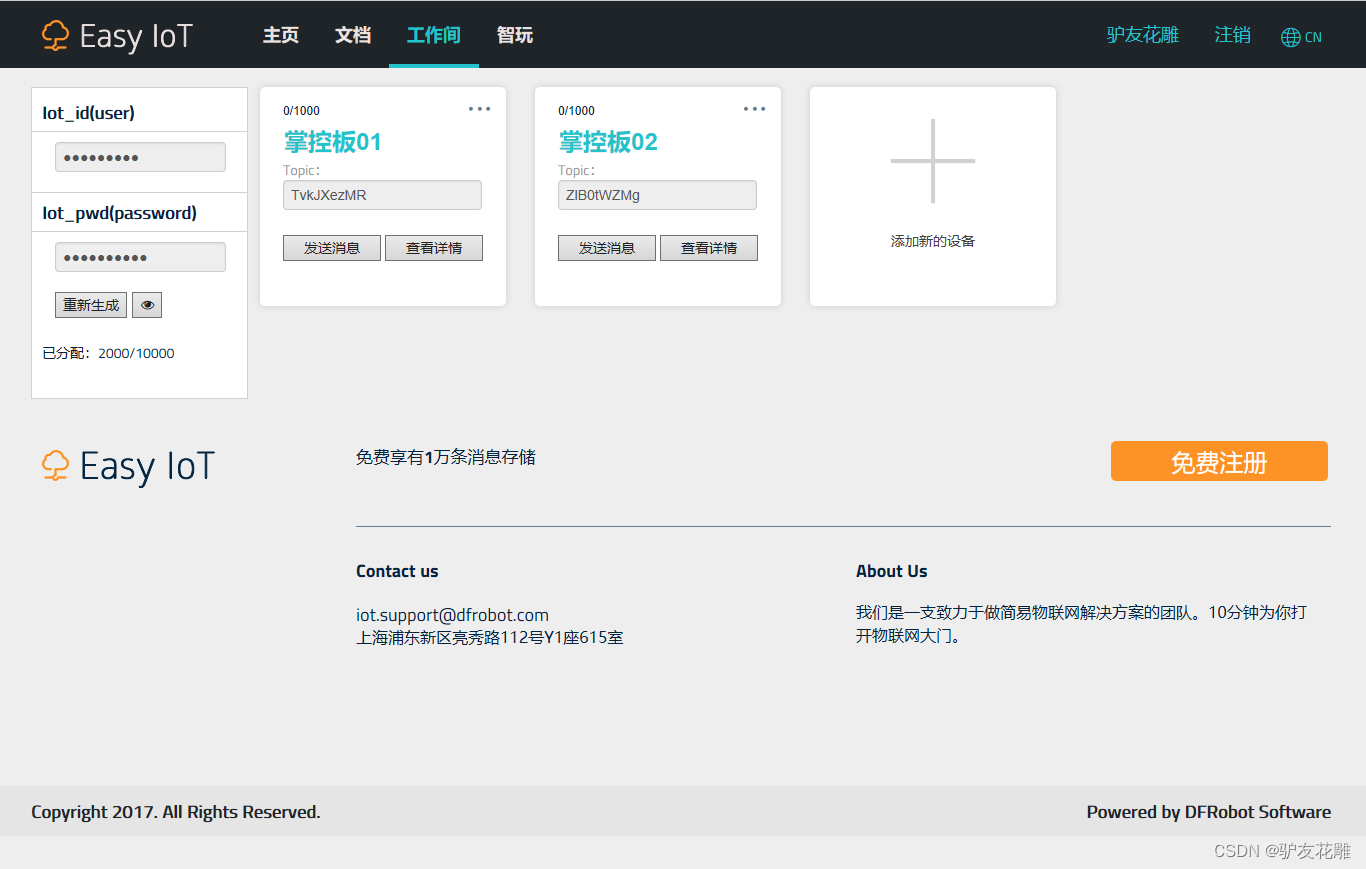Screen dimensions: 1366x869
Task: Open the three-dot menu on 掌控板01
Action: [x=480, y=109]
